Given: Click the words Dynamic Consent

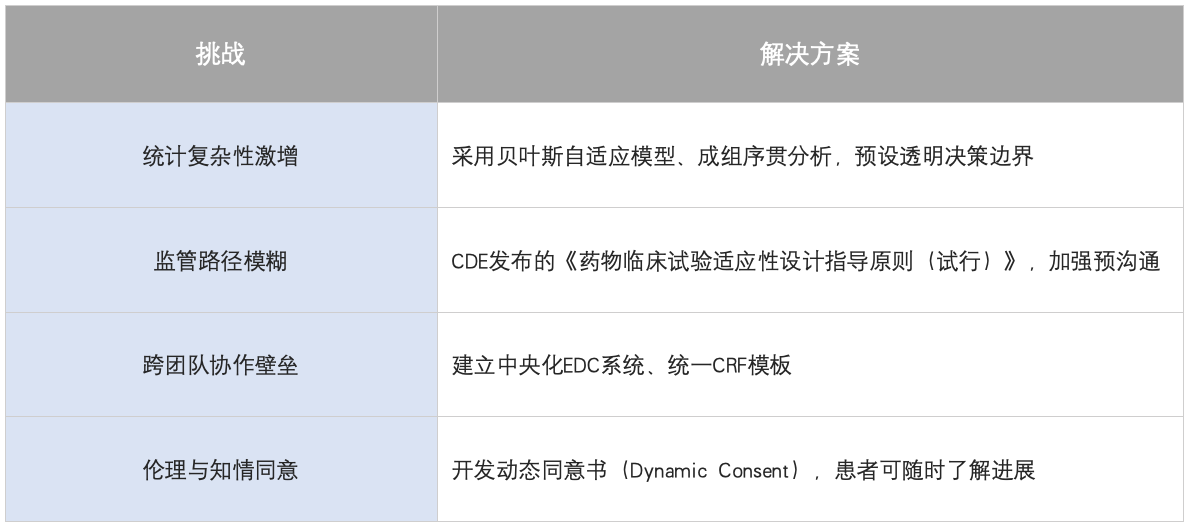Looking at the screenshot, I should pyautogui.click(x=712, y=469).
